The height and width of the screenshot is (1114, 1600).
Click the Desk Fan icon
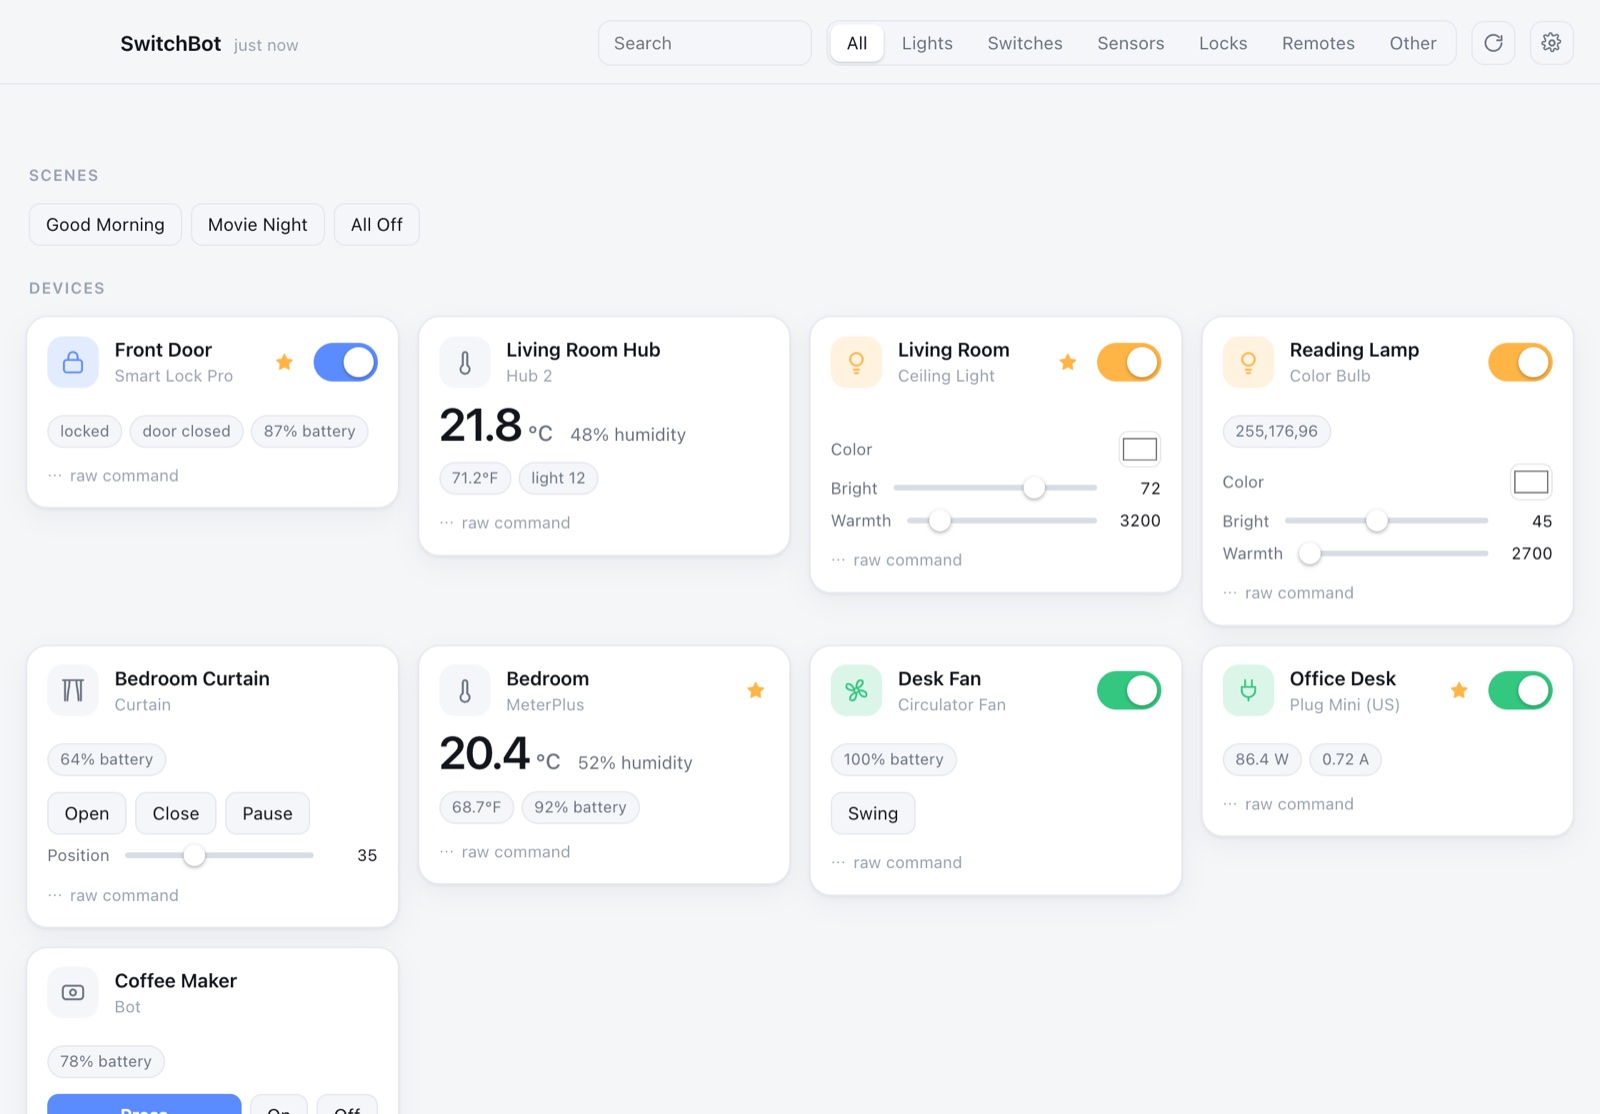coord(856,690)
